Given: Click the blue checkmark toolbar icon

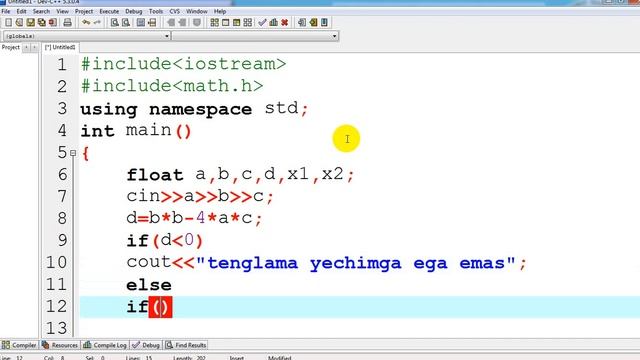Looking at the screenshot, I should pos(262,22).
